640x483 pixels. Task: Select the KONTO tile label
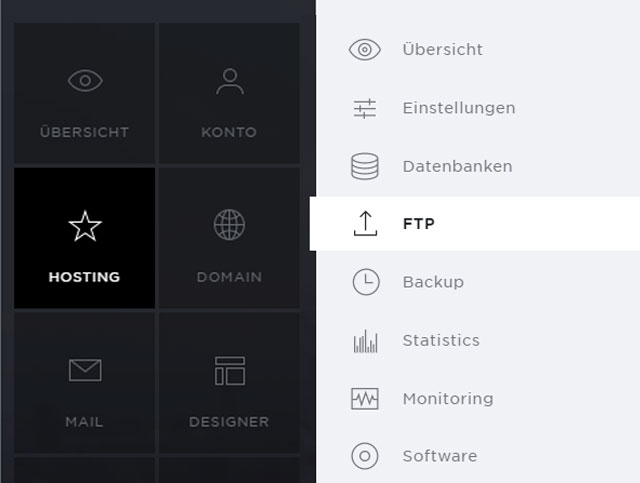coord(229,132)
